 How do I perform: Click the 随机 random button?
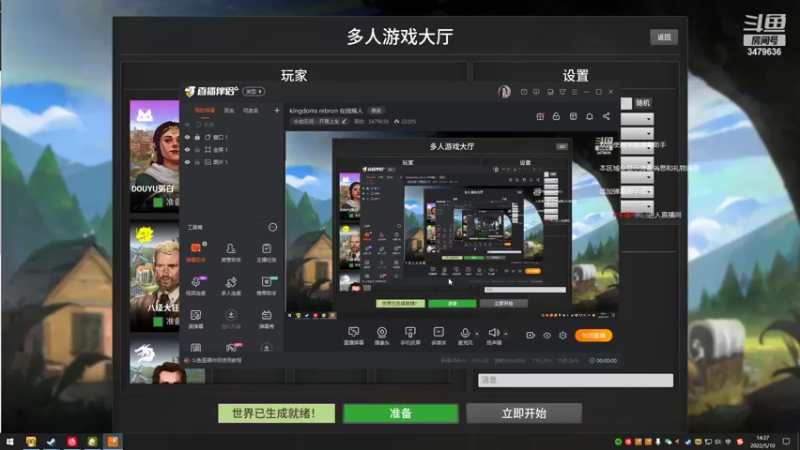[x=643, y=103]
